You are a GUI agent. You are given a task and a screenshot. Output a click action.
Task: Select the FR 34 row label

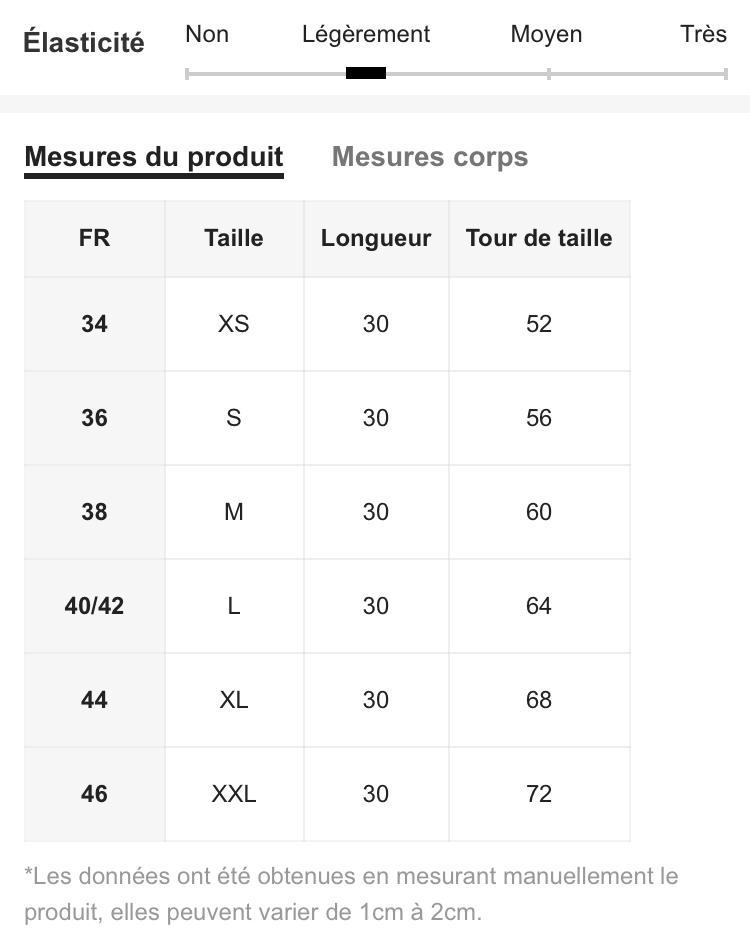[x=95, y=324]
